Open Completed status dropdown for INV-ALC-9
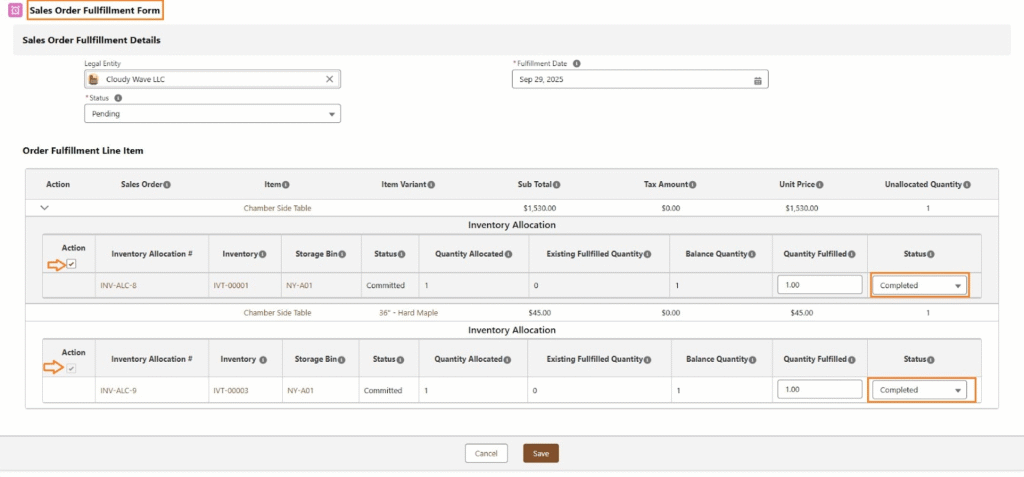 (921, 390)
